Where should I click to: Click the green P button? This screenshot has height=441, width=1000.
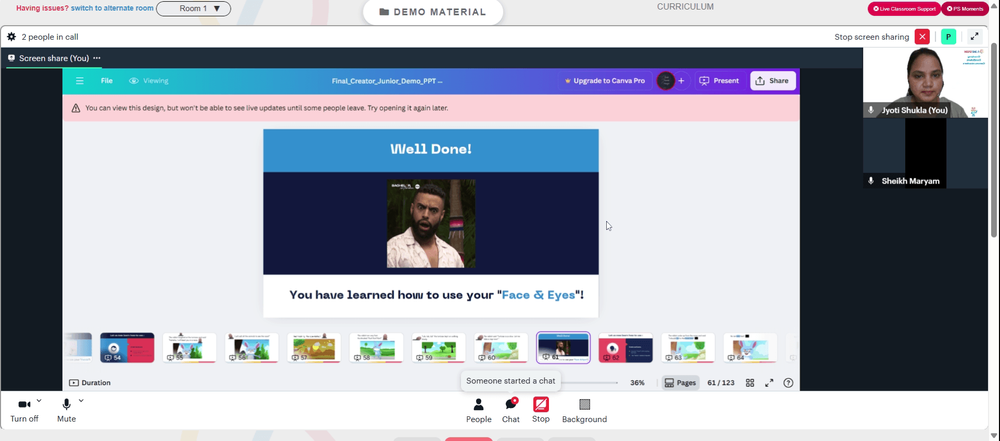pyautogui.click(x=948, y=37)
